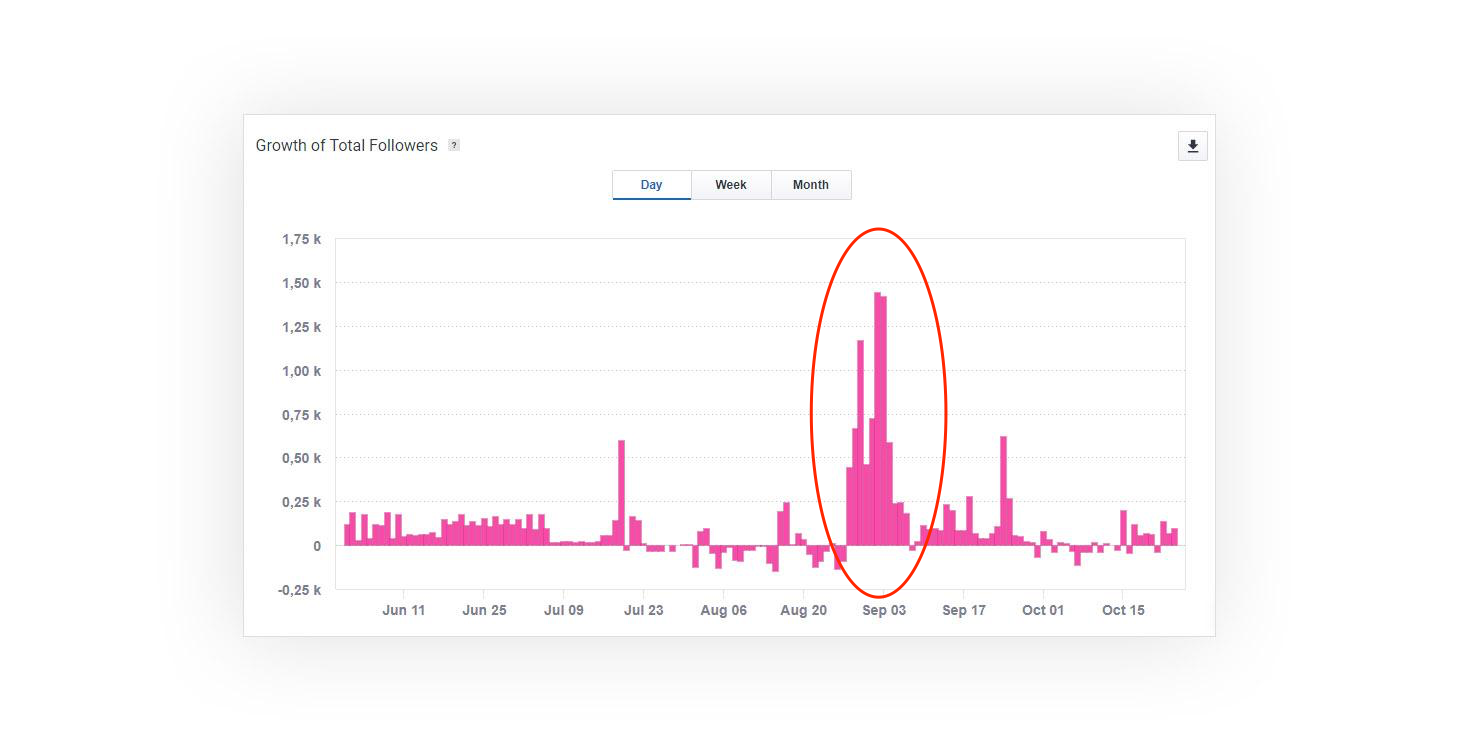This screenshot has height=752, width=1460.
Task: Click the download chart icon
Action: [x=1192, y=146]
